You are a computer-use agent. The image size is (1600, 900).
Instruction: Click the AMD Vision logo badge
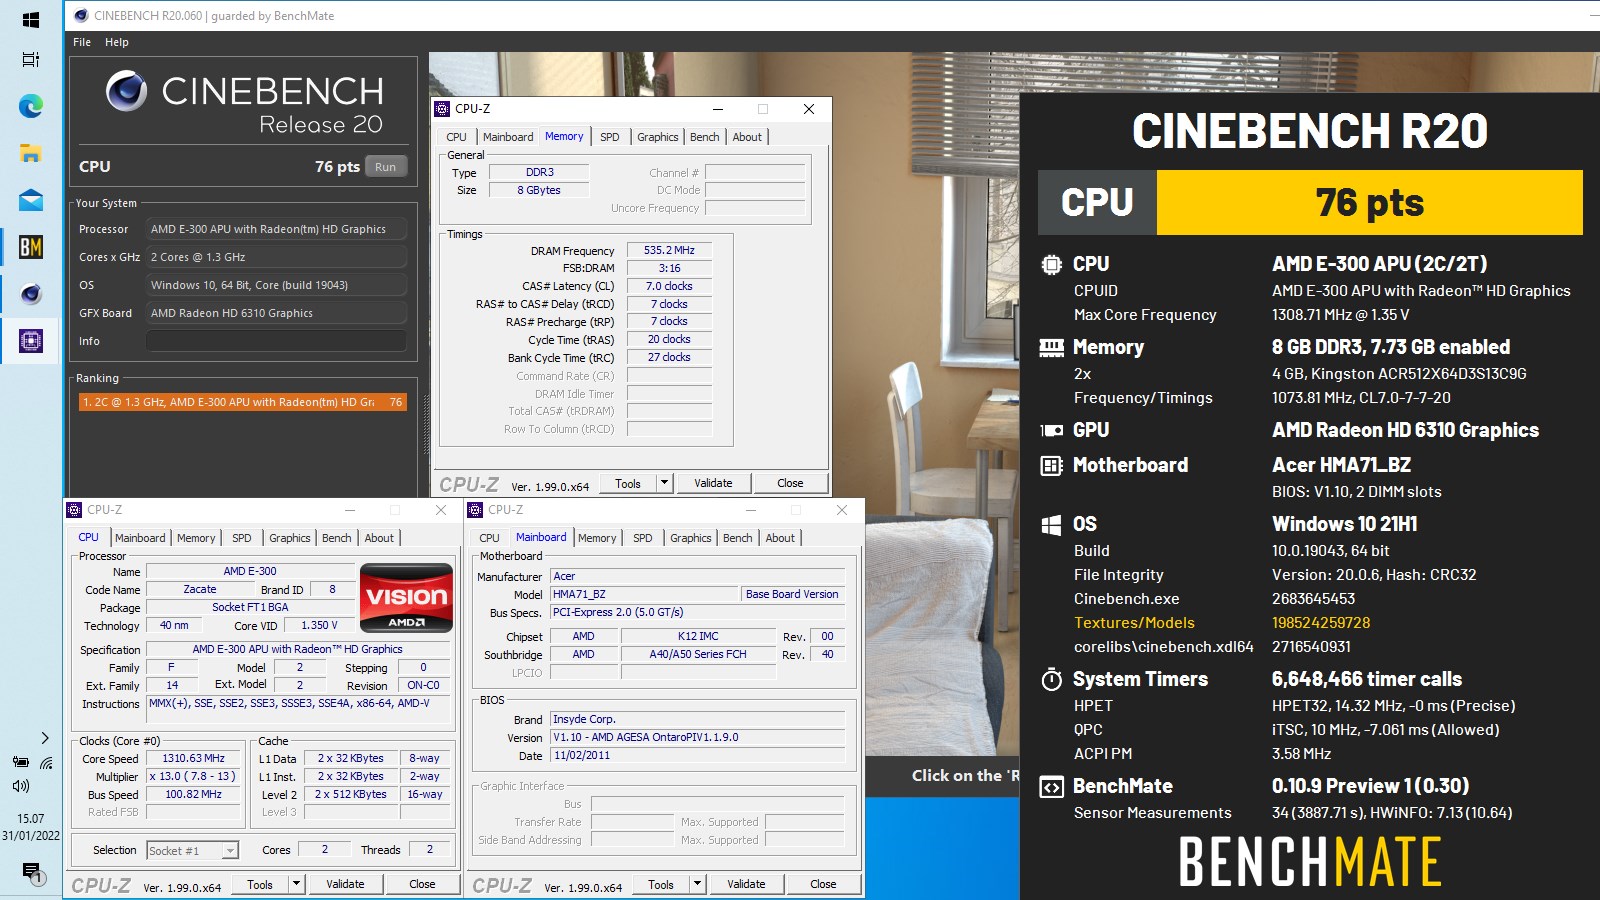point(406,598)
